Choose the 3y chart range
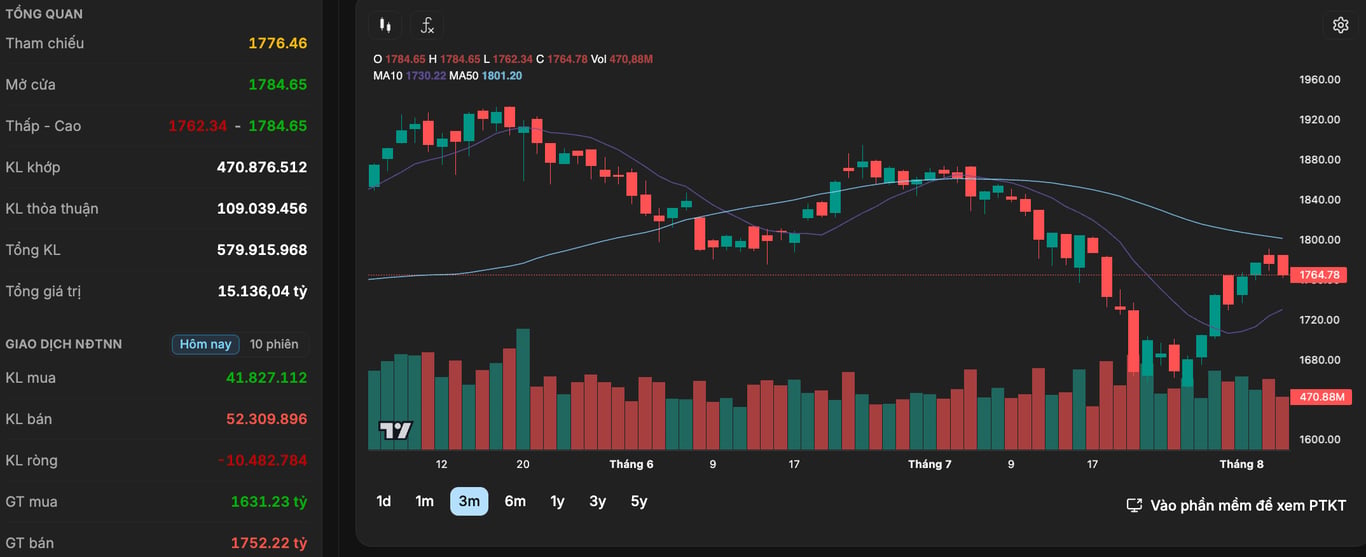 pyautogui.click(x=597, y=501)
